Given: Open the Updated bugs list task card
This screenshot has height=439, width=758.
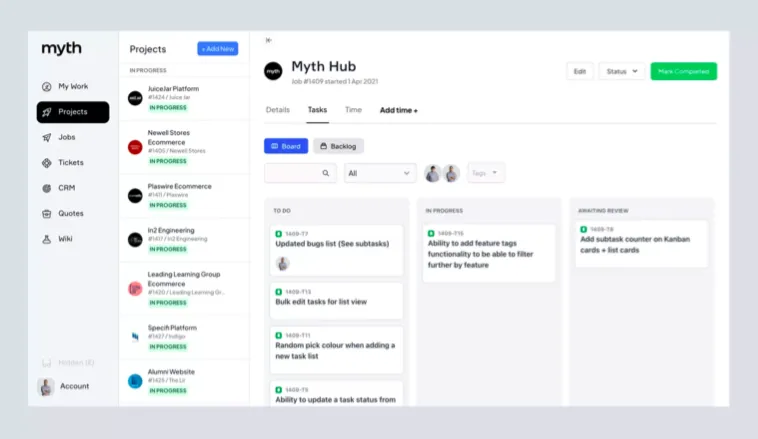Looking at the screenshot, I should [x=336, y=250].
